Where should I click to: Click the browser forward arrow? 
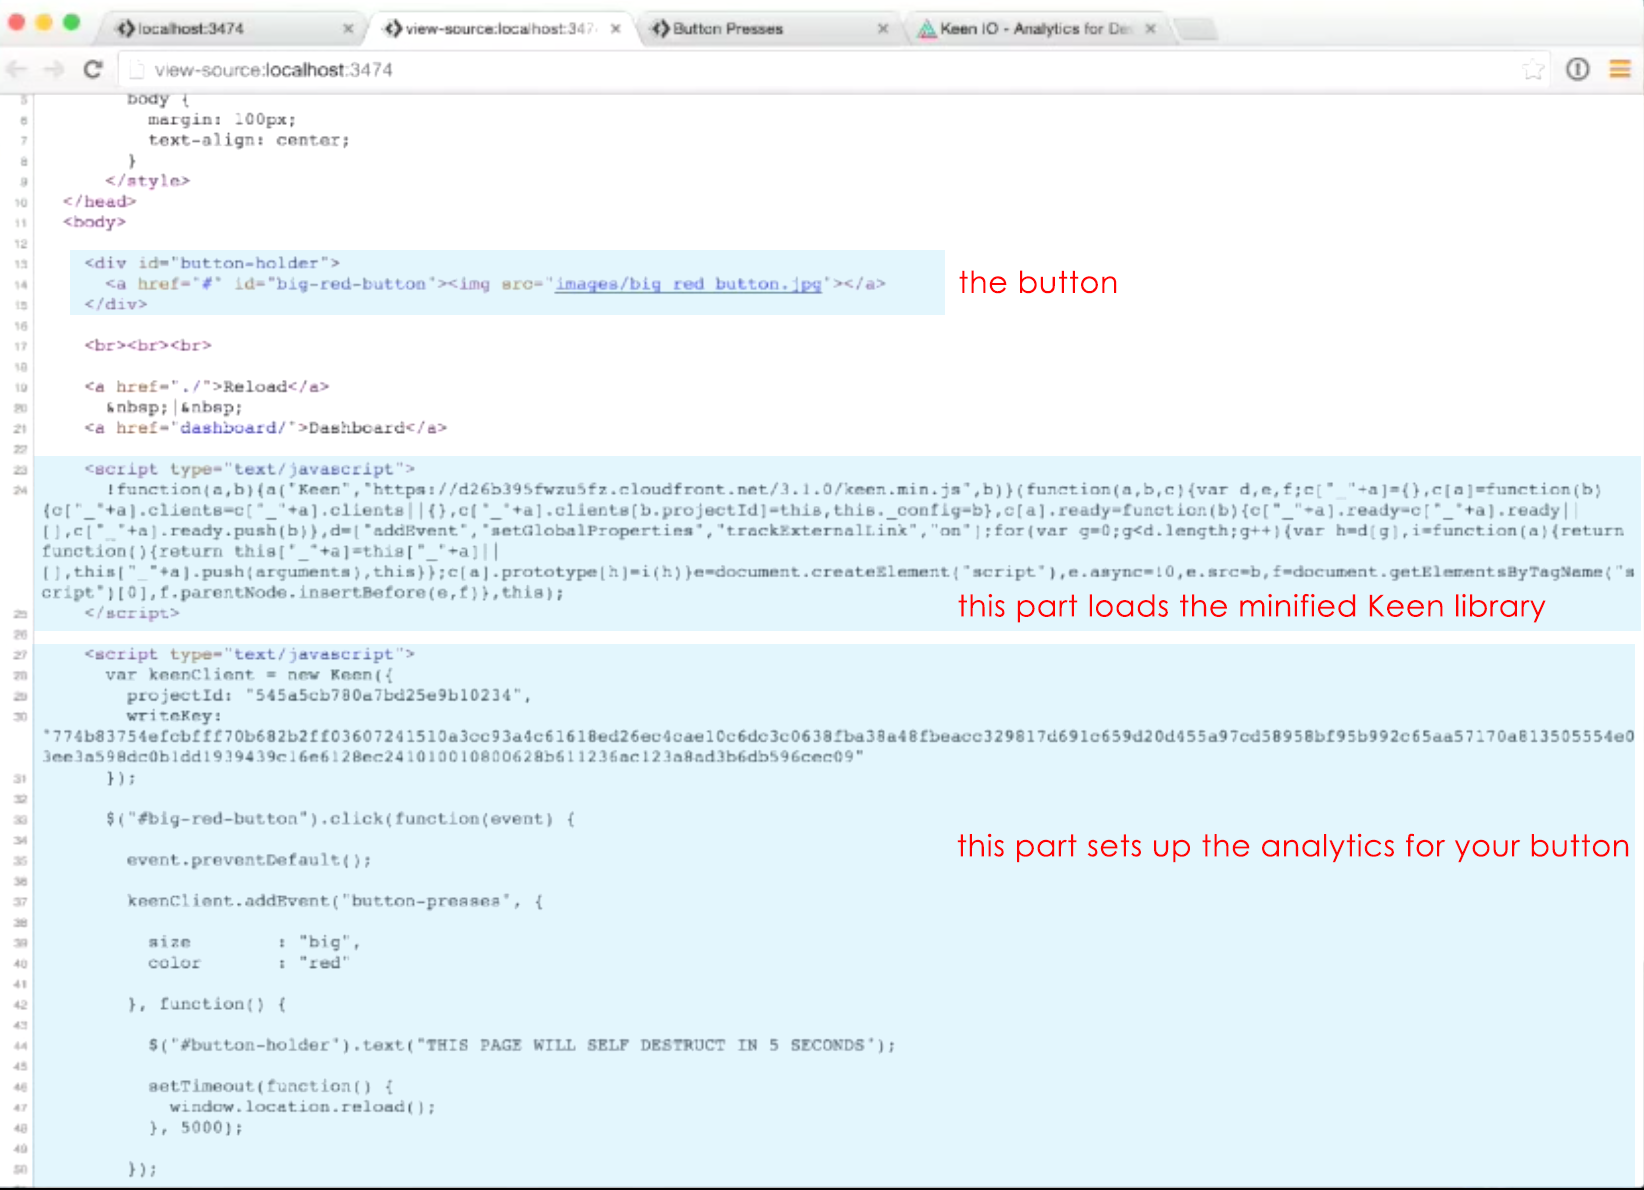point(54,69)
